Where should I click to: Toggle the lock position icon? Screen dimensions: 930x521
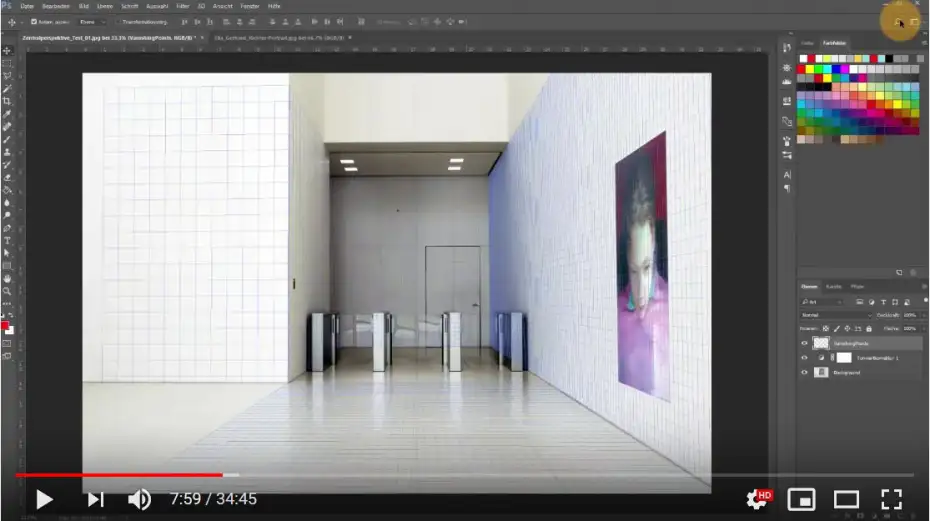848,328
